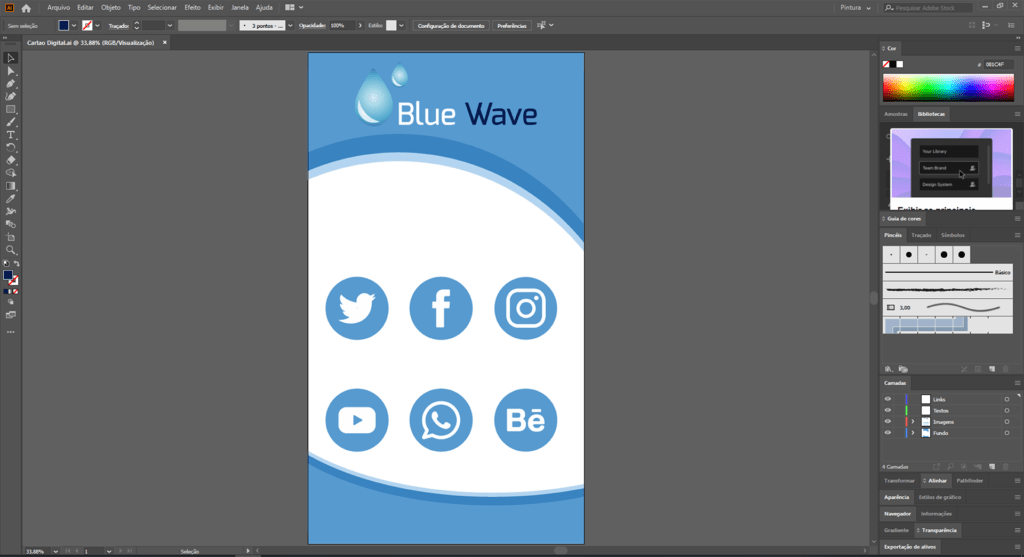Select the Gradient tool
The height and width of the screenshot is (557, 1024).
(x=10, y=186)
